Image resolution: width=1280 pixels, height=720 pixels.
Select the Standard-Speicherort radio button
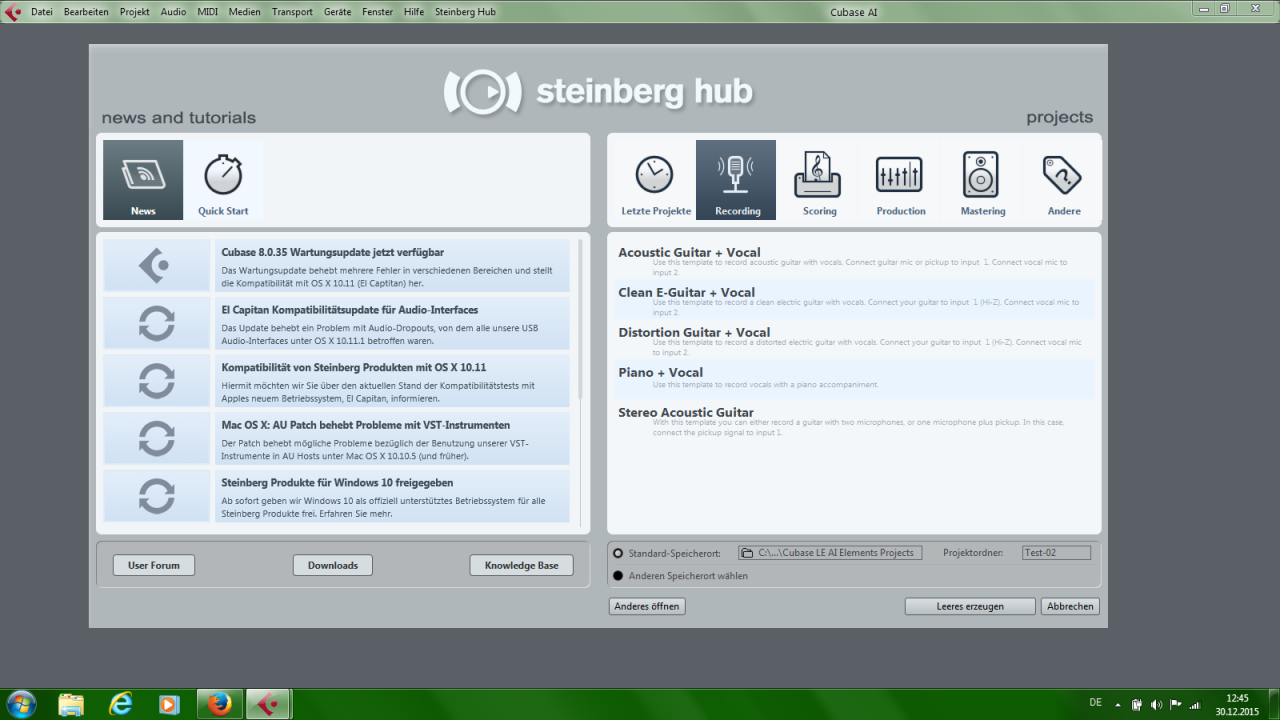[618, 553]
